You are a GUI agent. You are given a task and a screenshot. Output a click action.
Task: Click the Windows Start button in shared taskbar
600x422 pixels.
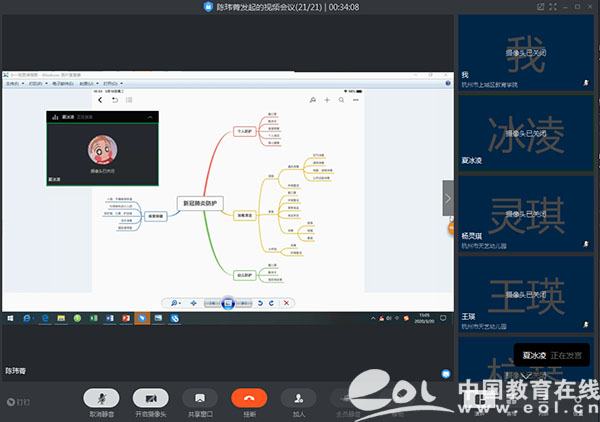tap(9, 318)
